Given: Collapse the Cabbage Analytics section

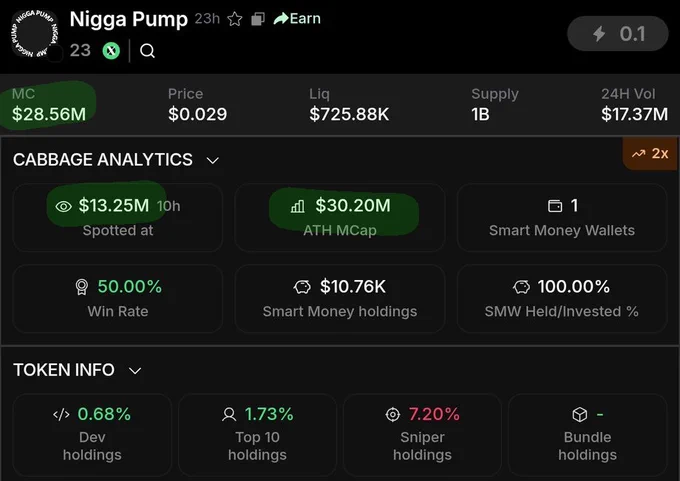Looking at the screenshot, I should coord(212,160).
